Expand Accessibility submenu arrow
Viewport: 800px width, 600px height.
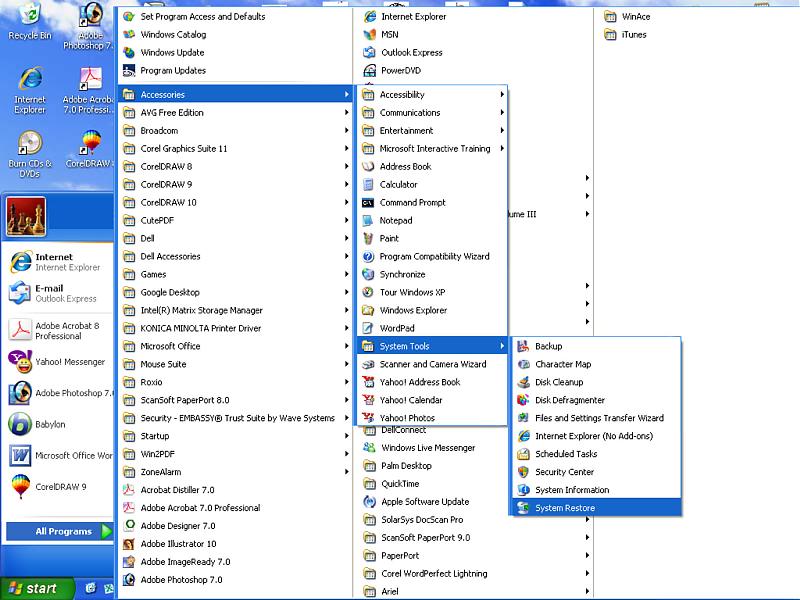click(x=502, y=94)
